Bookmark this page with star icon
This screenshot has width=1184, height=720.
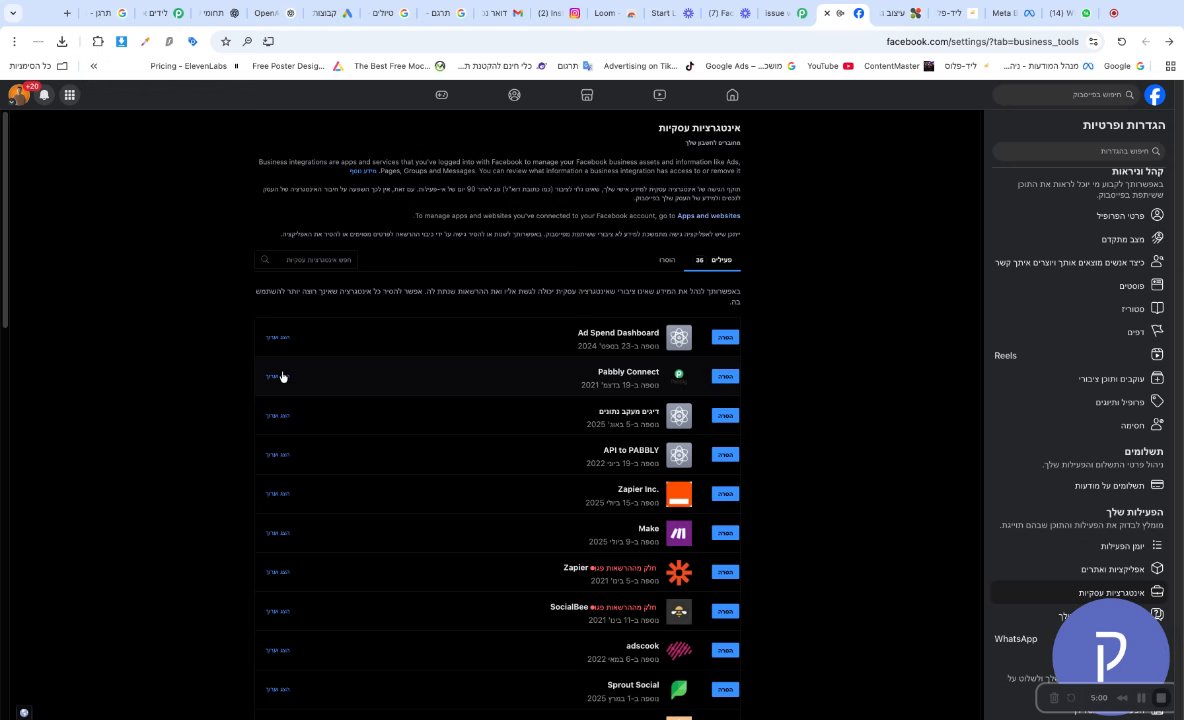pyautogui.click(x=225, y=42)
